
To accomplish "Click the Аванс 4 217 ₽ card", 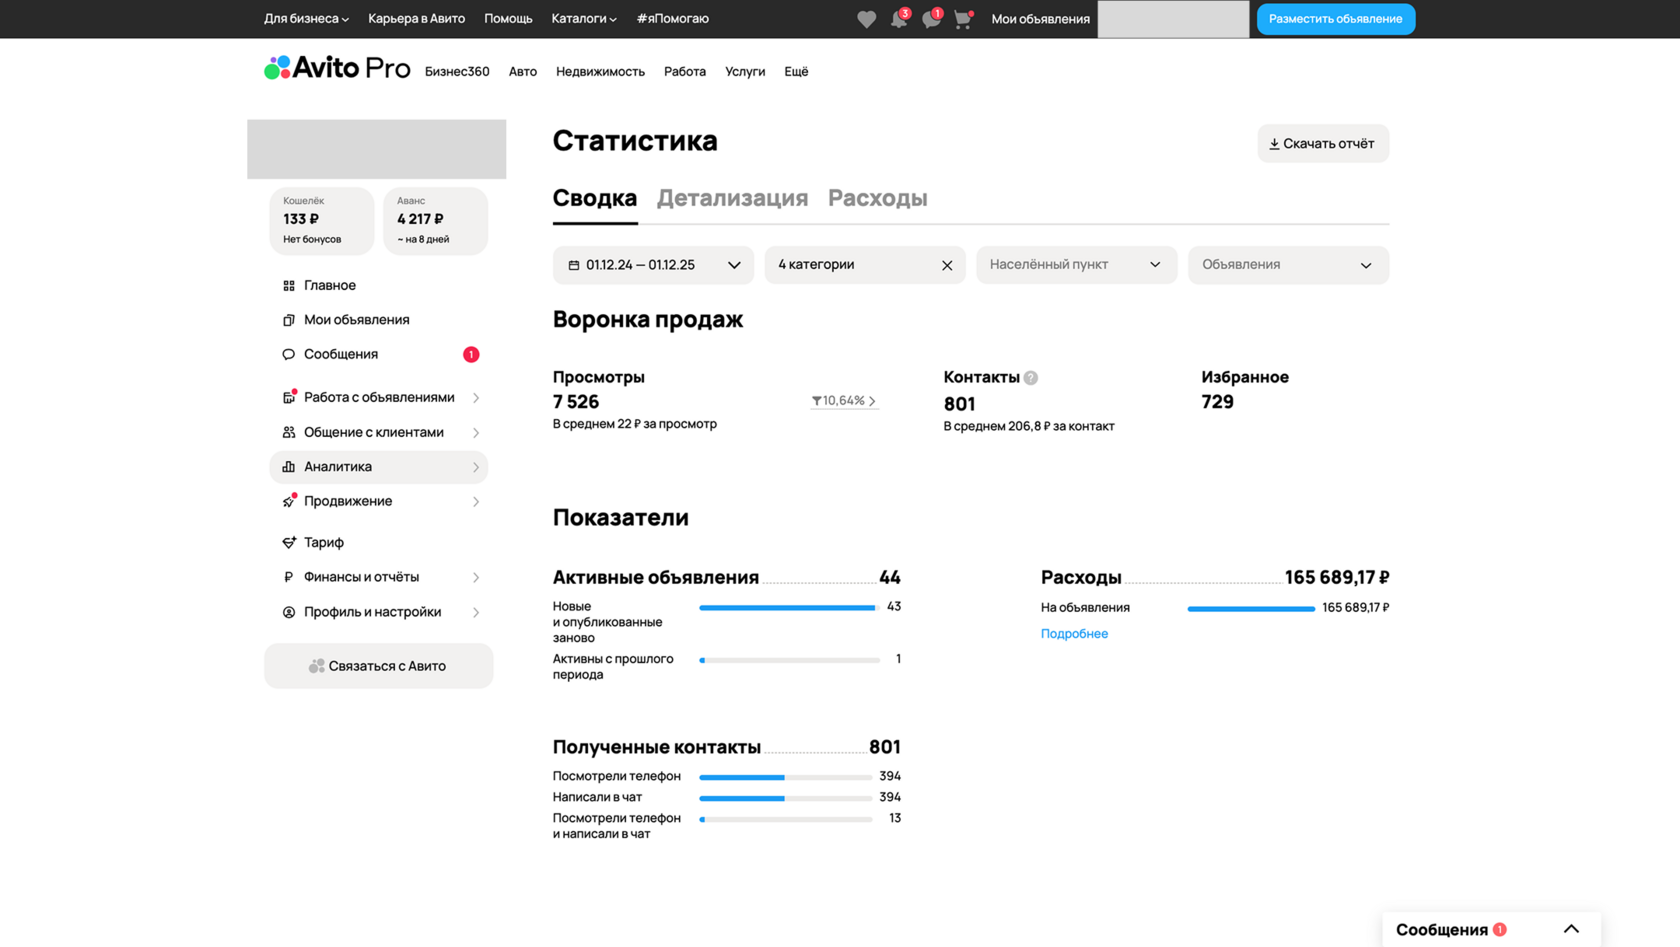I will 435,220.
